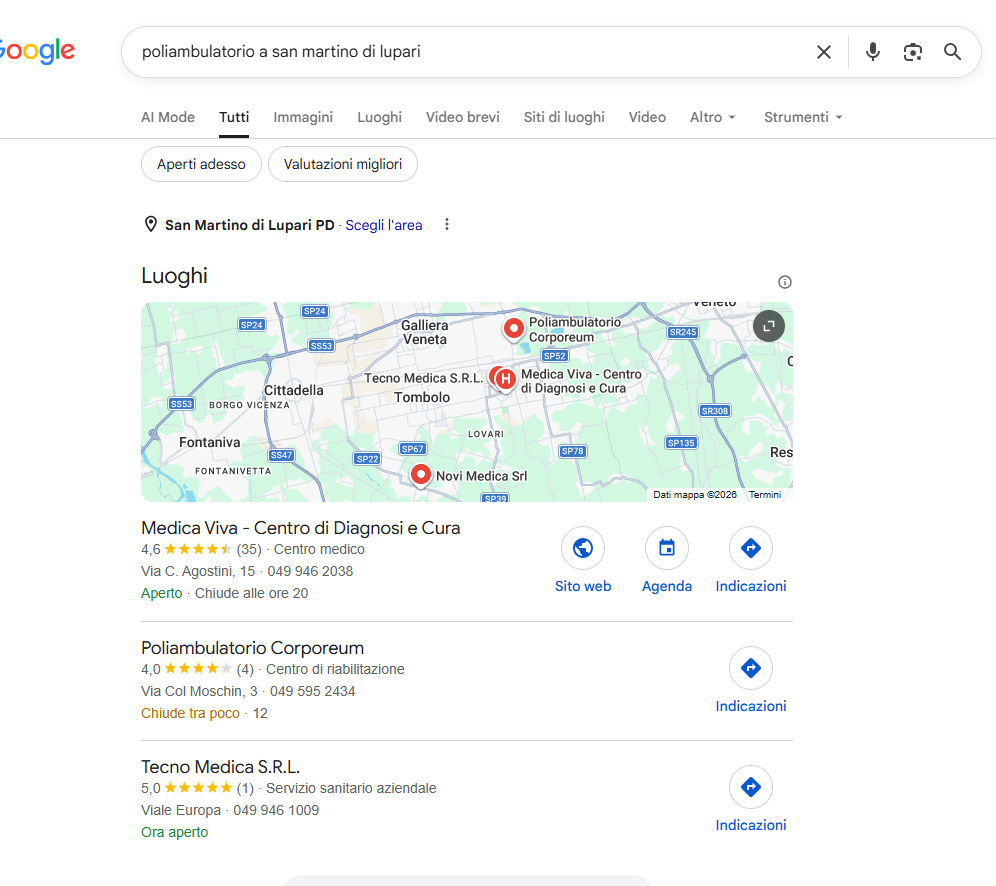The width and height of the screenshot is (996, 886).
Task: Get directions icon for Tecno Medica S.R.L.
Action: tap(751, 787)
